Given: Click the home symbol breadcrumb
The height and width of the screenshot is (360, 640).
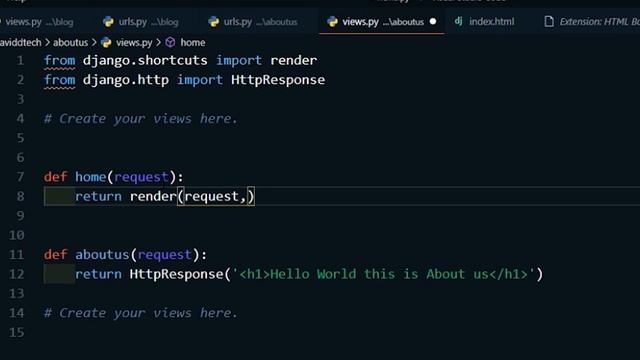Looking at the screenshot, I should point(193,42).
